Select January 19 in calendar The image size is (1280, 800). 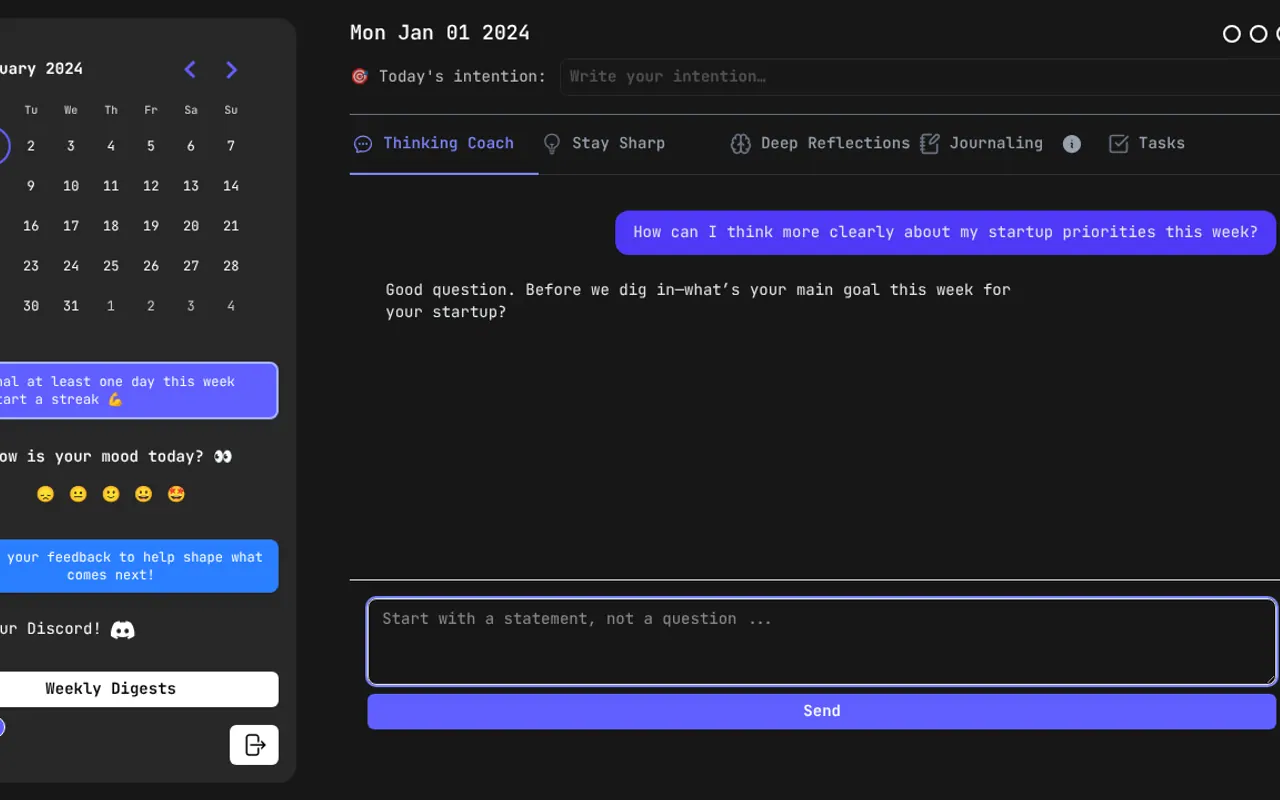click(x=151, y=226)
